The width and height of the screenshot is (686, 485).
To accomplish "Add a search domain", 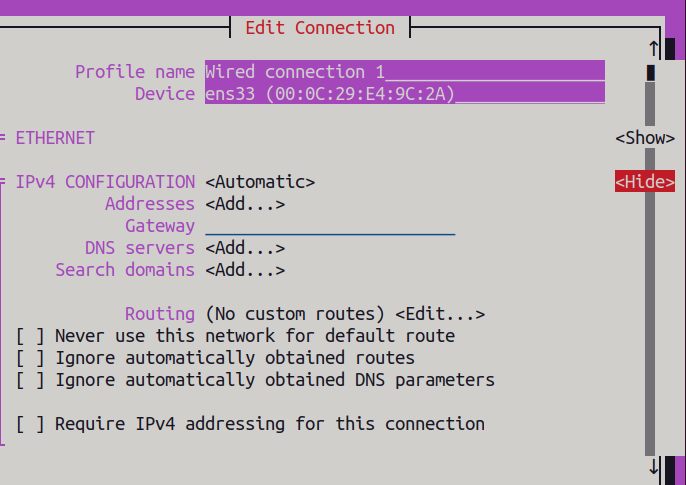I will (x=245, y=270).
